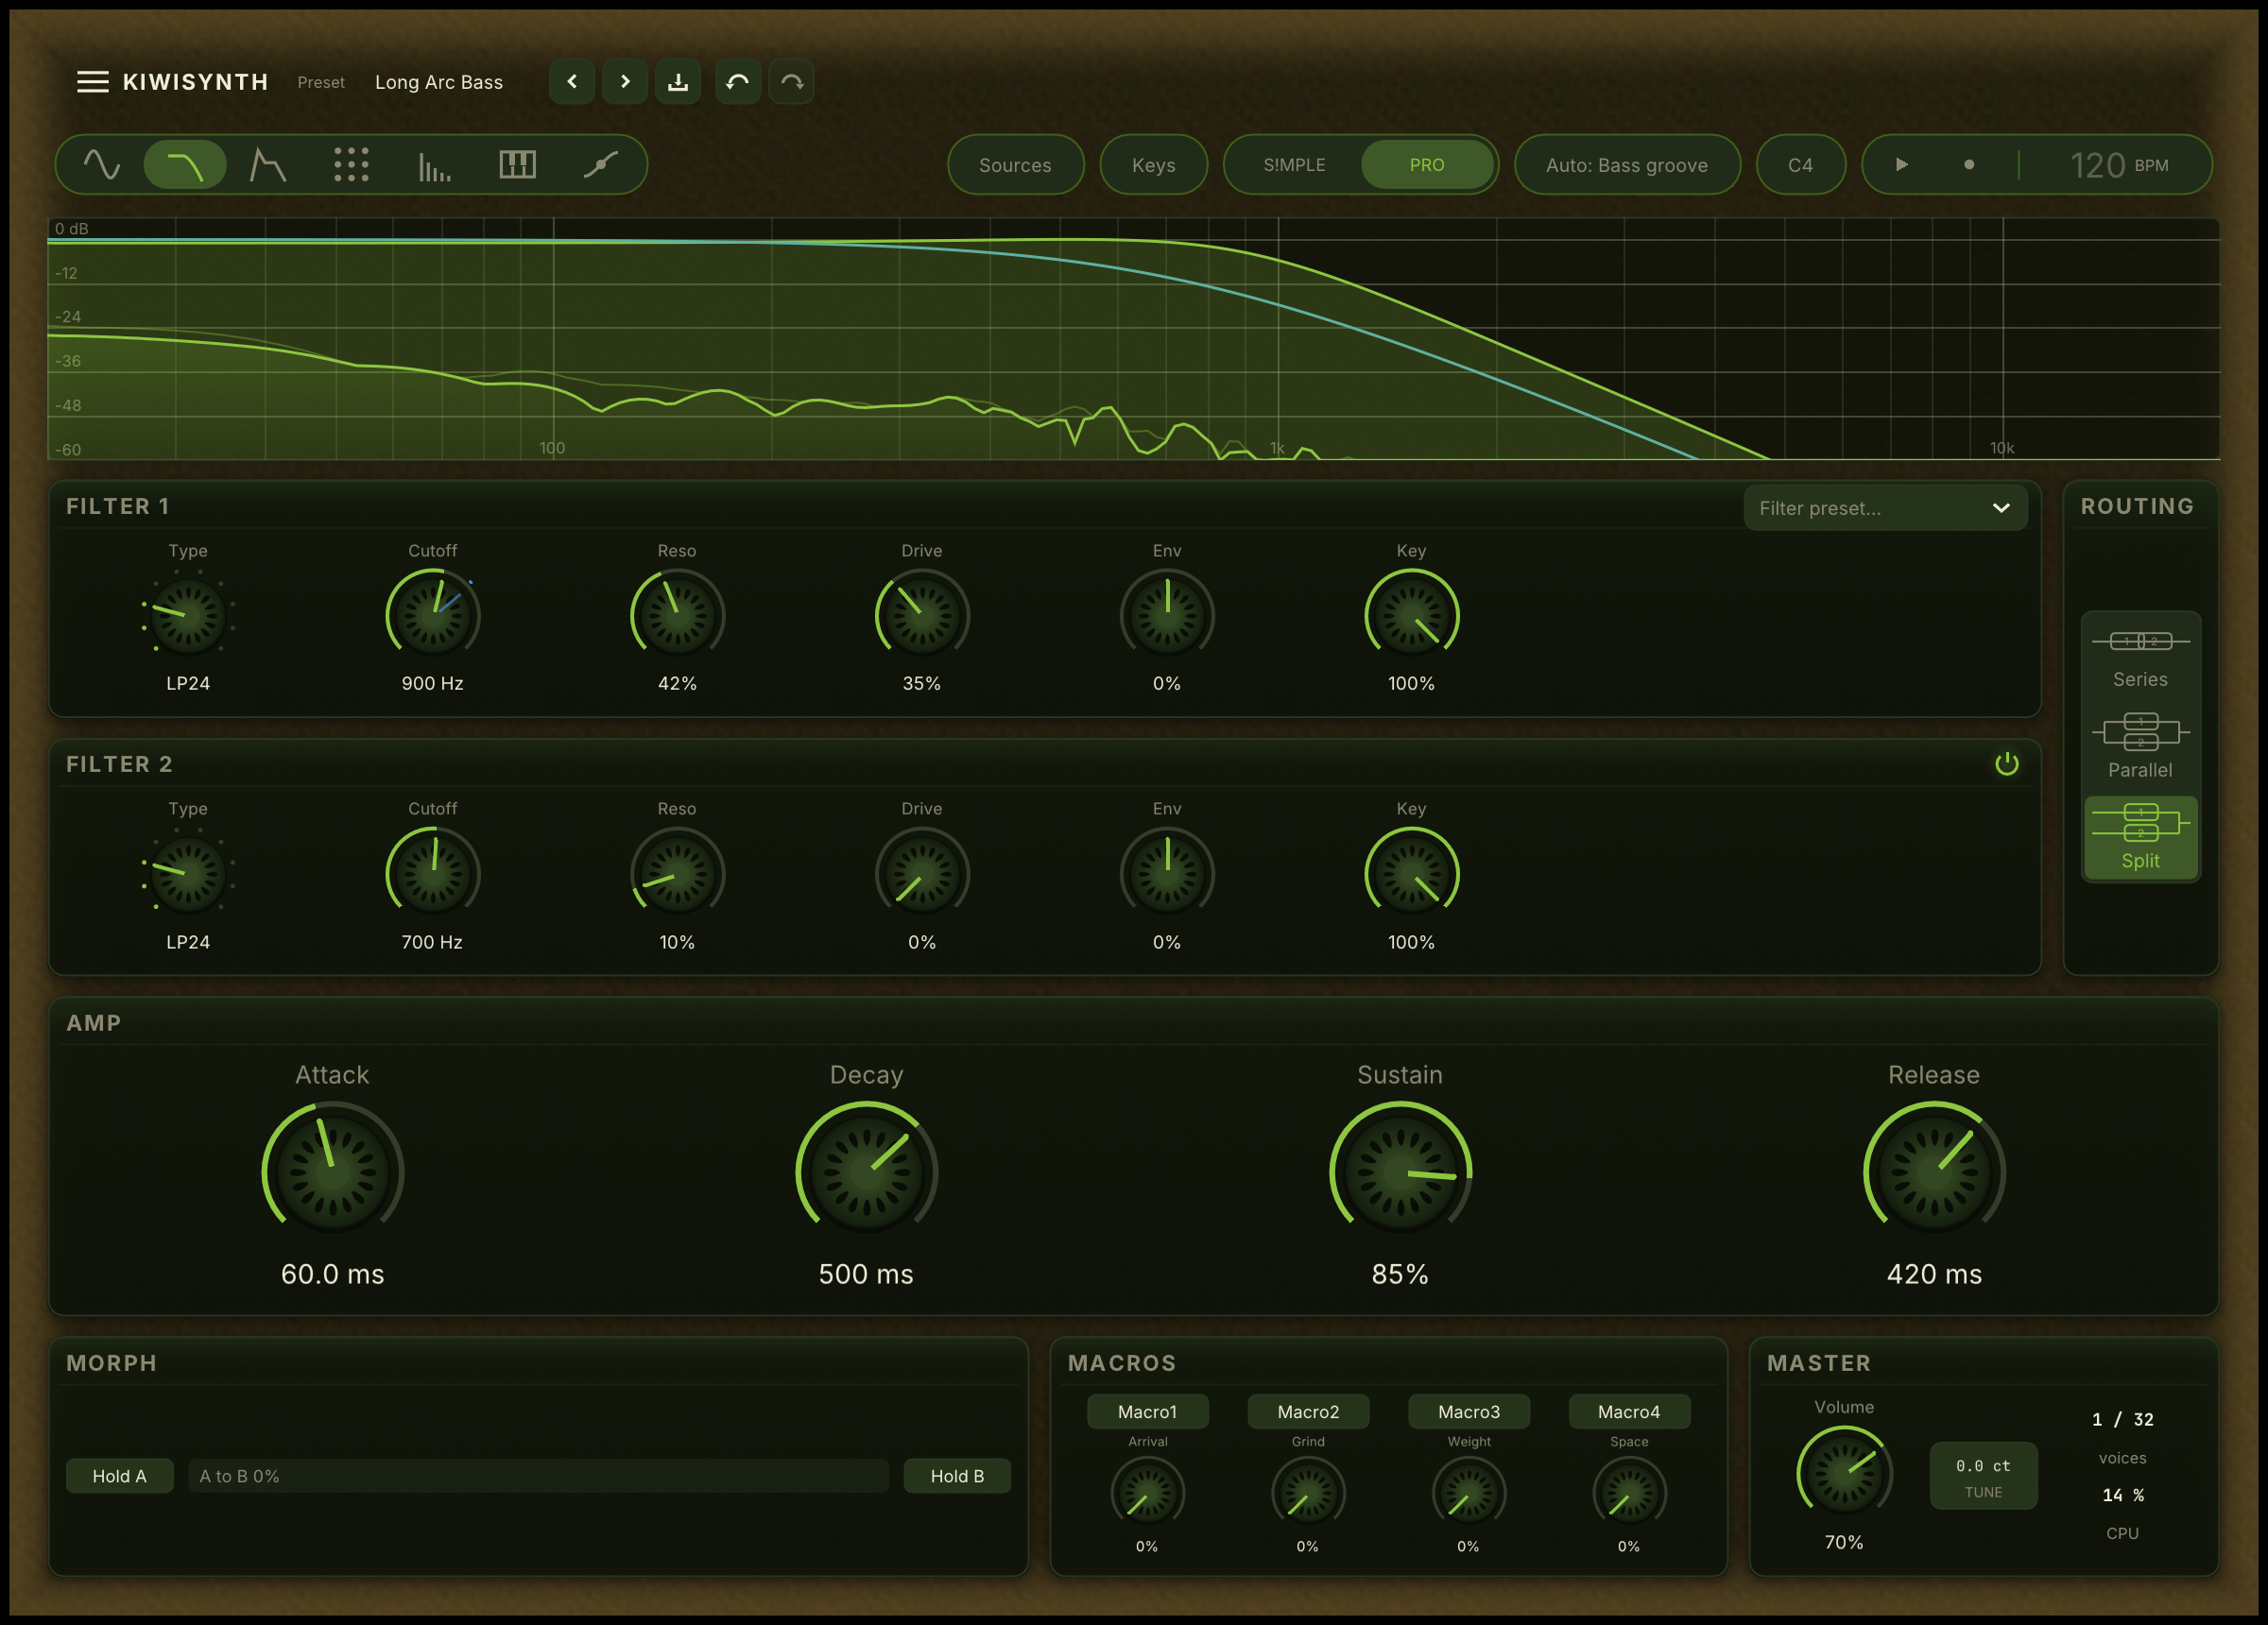
Task: Go to the next preset
Action: click(x=625, y=82)
